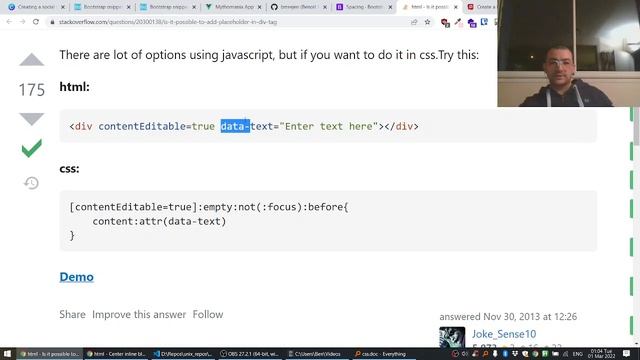Click the taskbar clock showing 01:04

[x=601, y=353]
